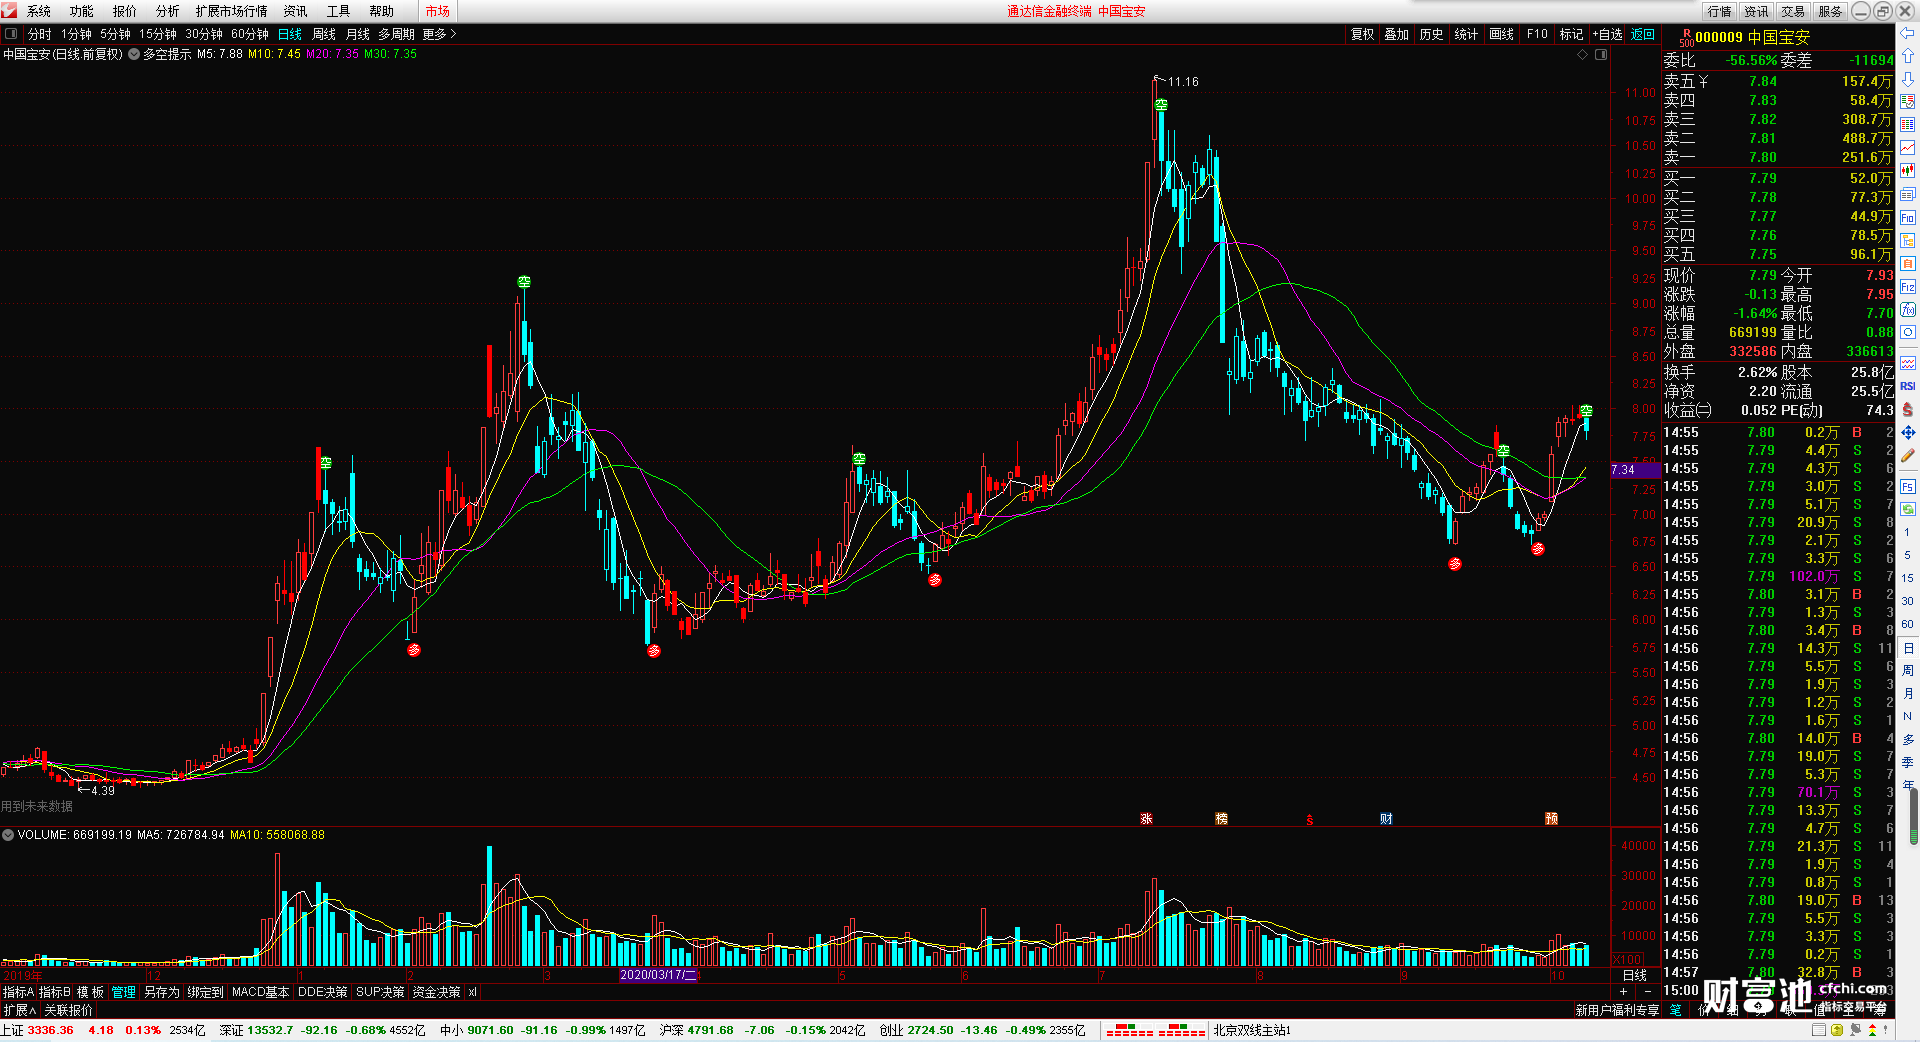Select the 60 minute period button in sidebar
Image resolution: width=1920 pixels, height=1042 pixels.
(x=1908, y=624)
